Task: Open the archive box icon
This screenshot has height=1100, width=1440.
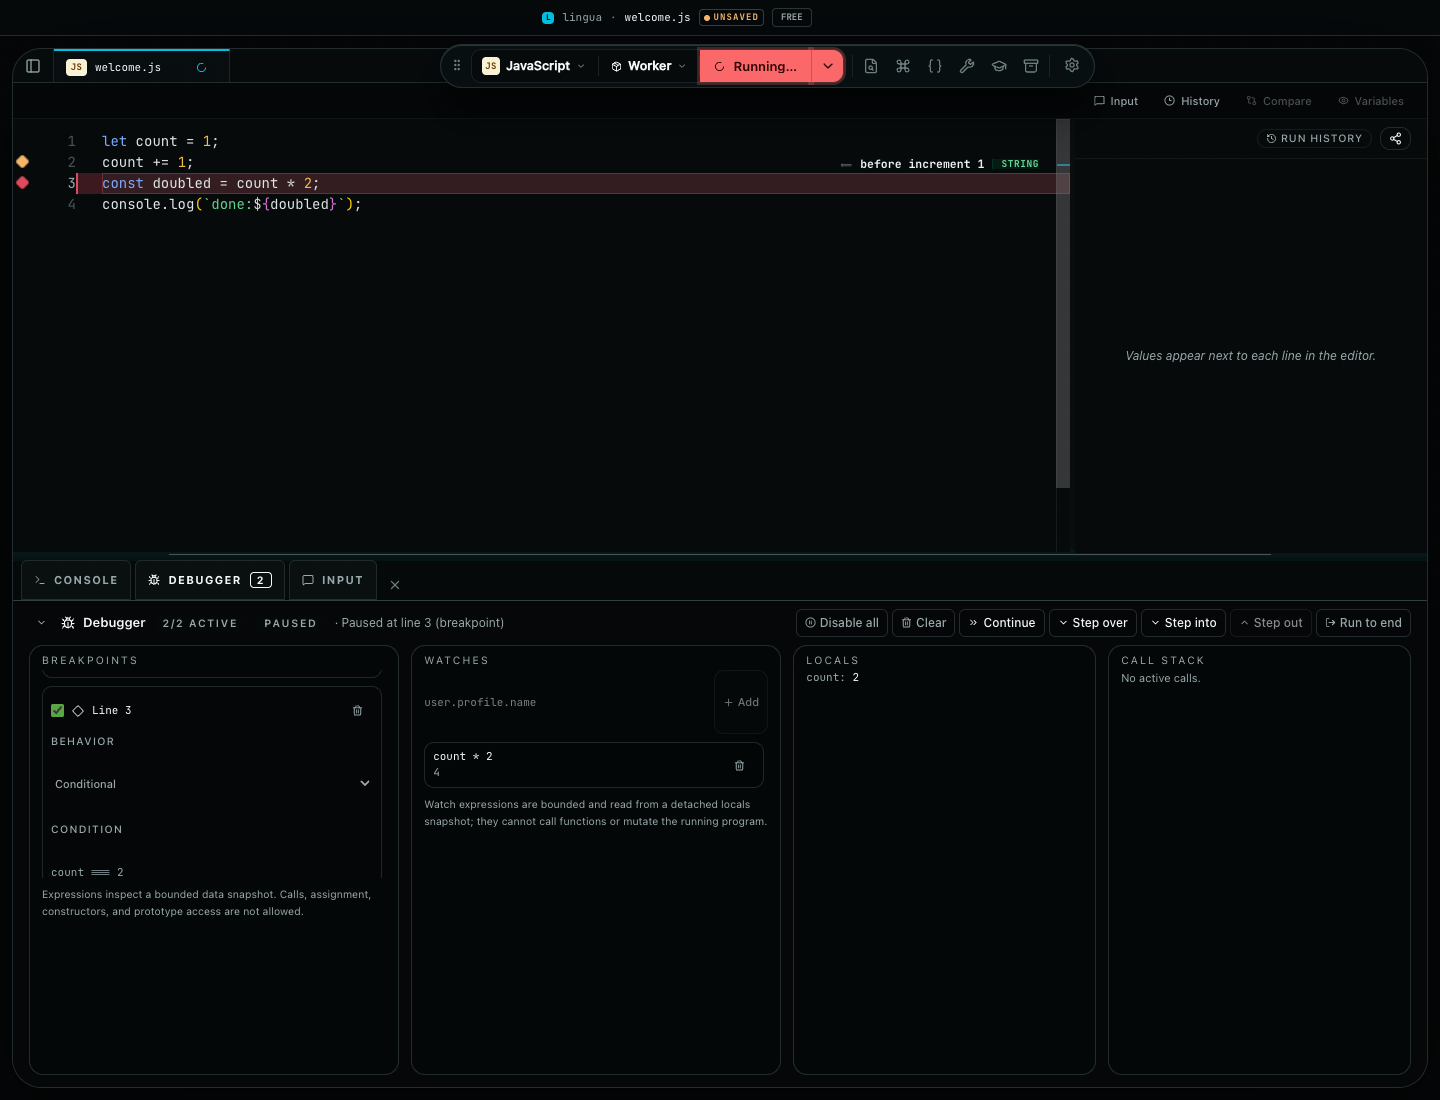Action: (1031, 66)
